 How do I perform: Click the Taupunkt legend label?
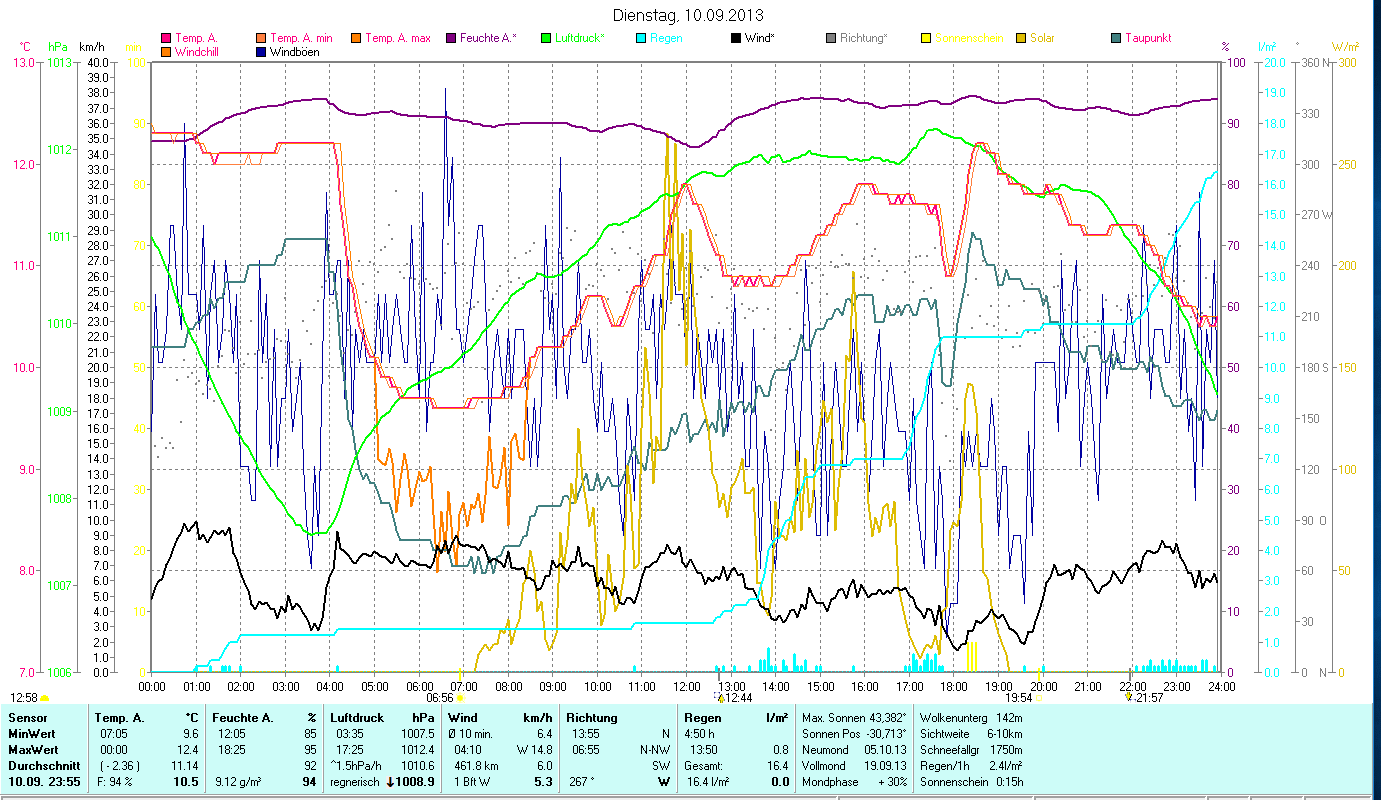coord(1148,38)
